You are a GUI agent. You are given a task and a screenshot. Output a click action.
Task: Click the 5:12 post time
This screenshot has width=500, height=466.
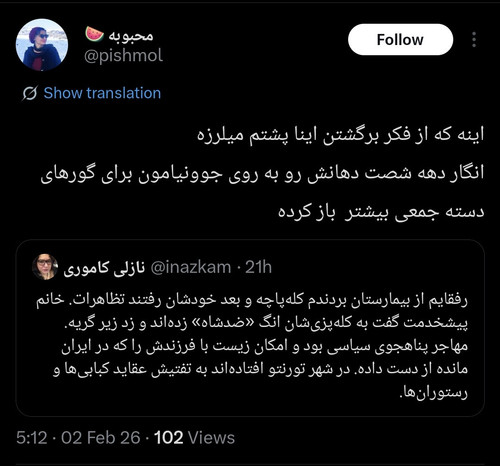pos(32,438)
